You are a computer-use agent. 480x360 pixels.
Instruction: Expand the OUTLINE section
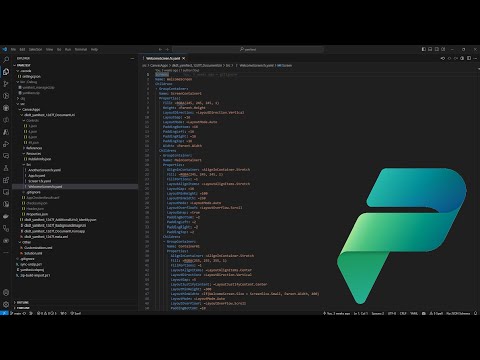point(22,302)
